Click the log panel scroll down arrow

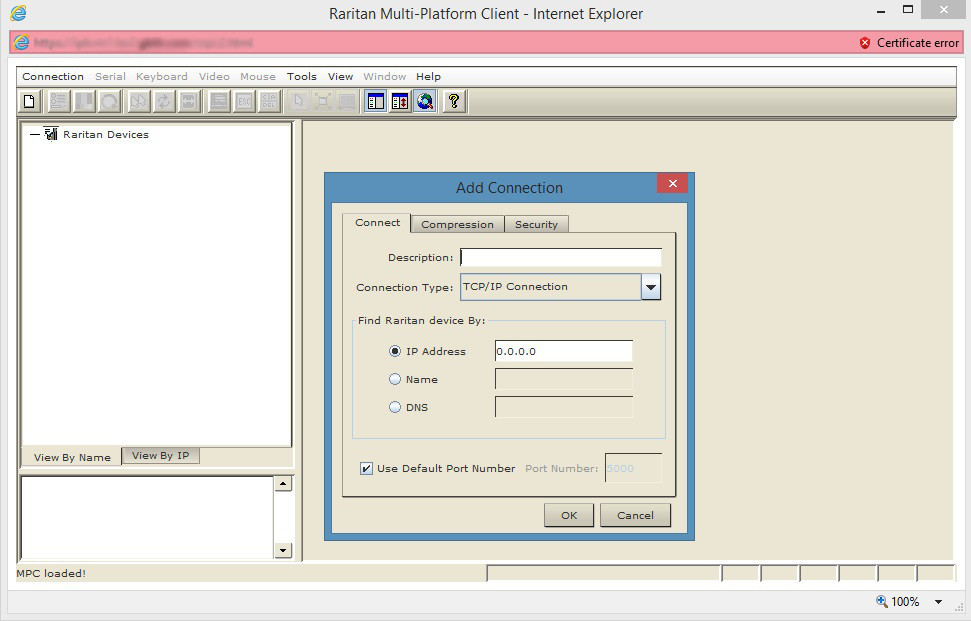283,550
